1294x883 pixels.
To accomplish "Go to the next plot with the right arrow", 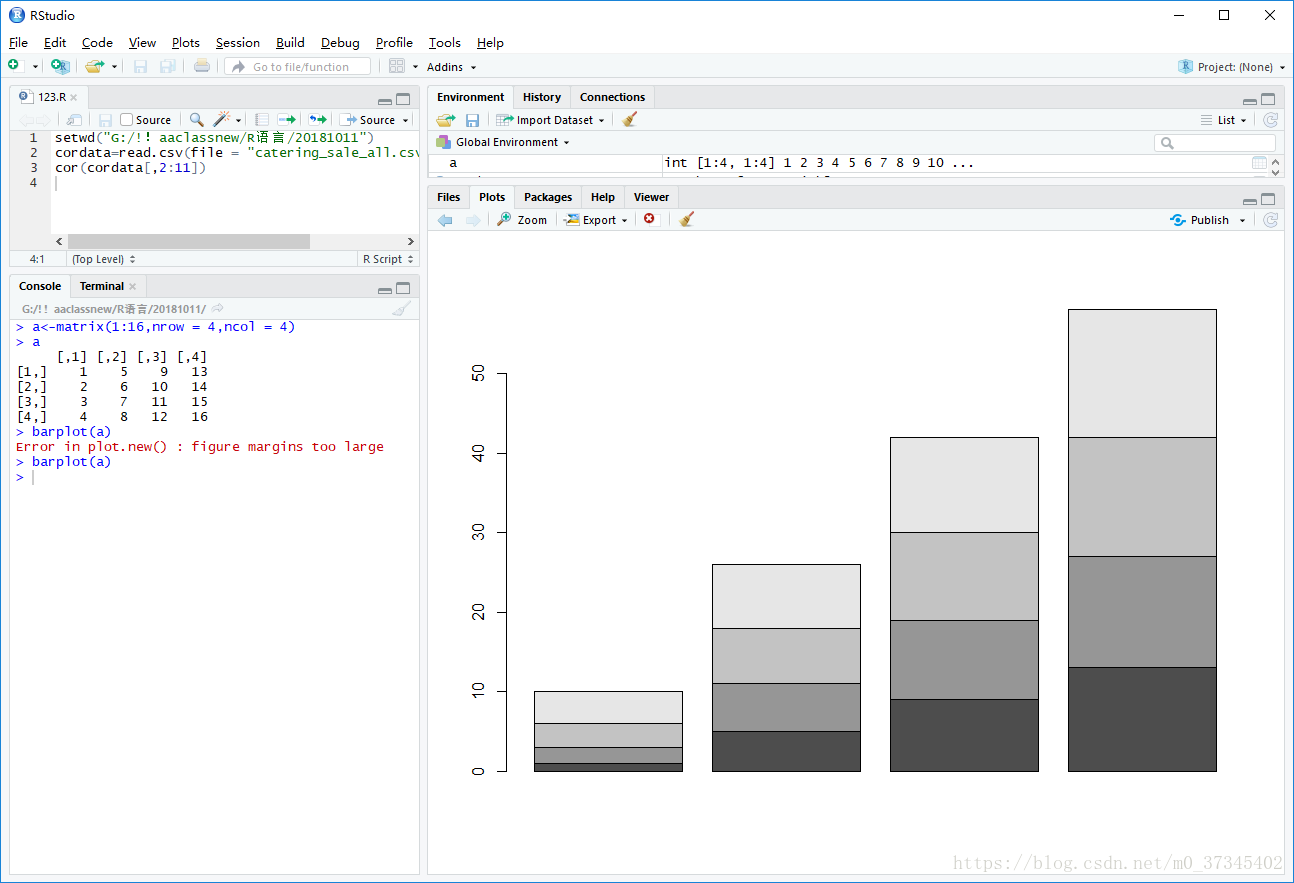I will coord(473,220).
